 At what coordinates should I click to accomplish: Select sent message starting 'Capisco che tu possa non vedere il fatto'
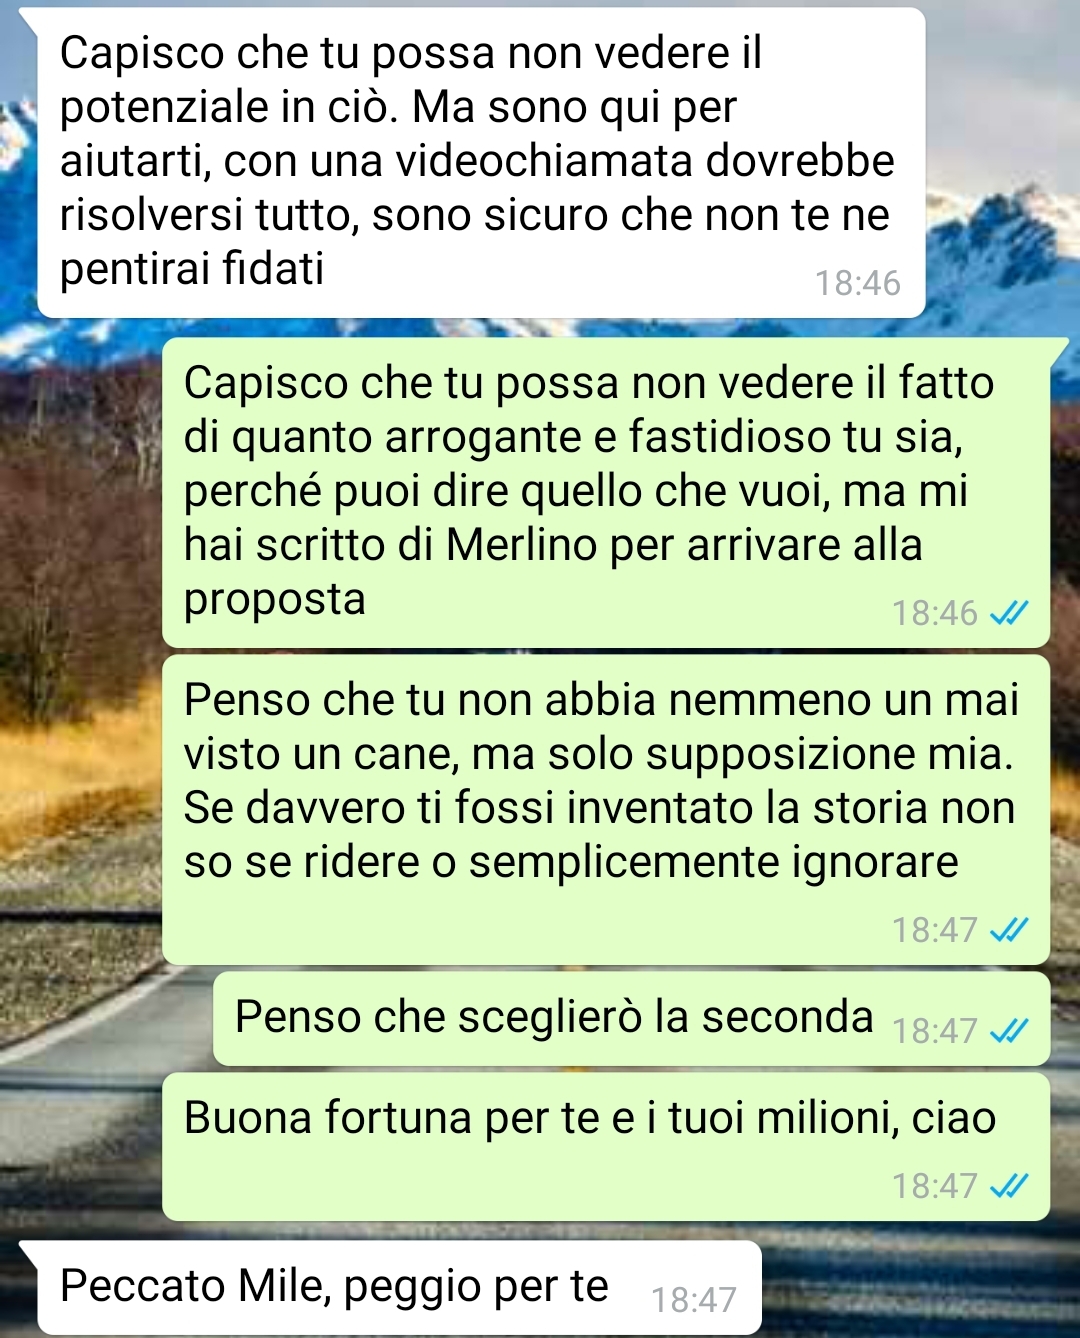pos(606,492)
